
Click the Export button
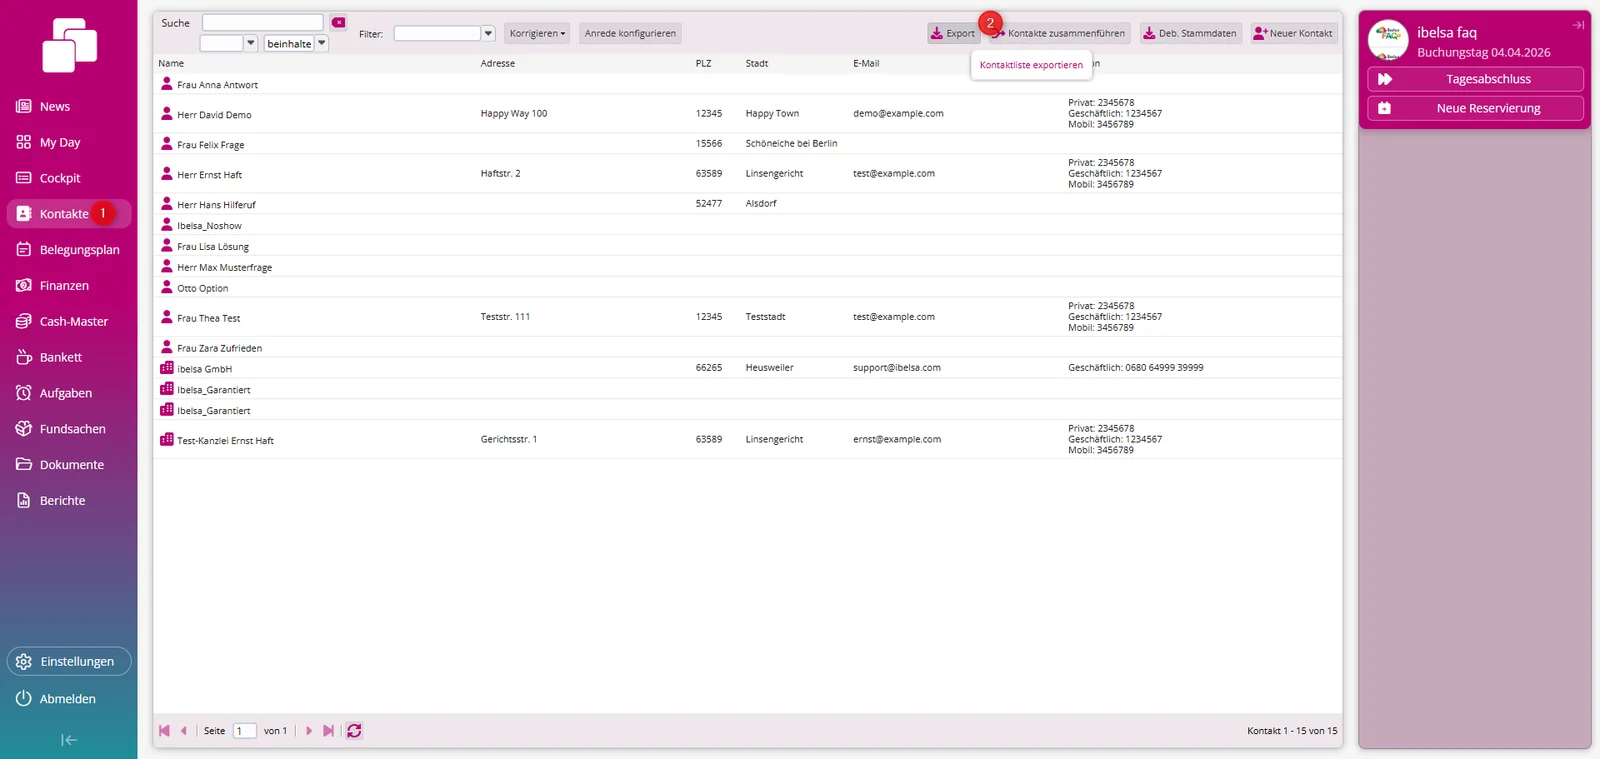[x=953, y=33]
